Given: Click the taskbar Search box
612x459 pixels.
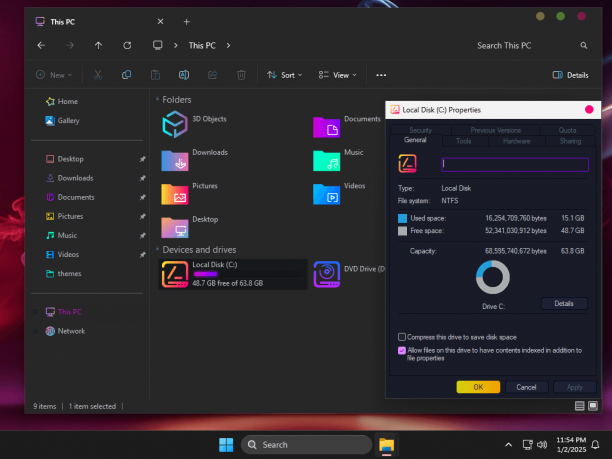Looking at the screenshot, I should (306, 445).
